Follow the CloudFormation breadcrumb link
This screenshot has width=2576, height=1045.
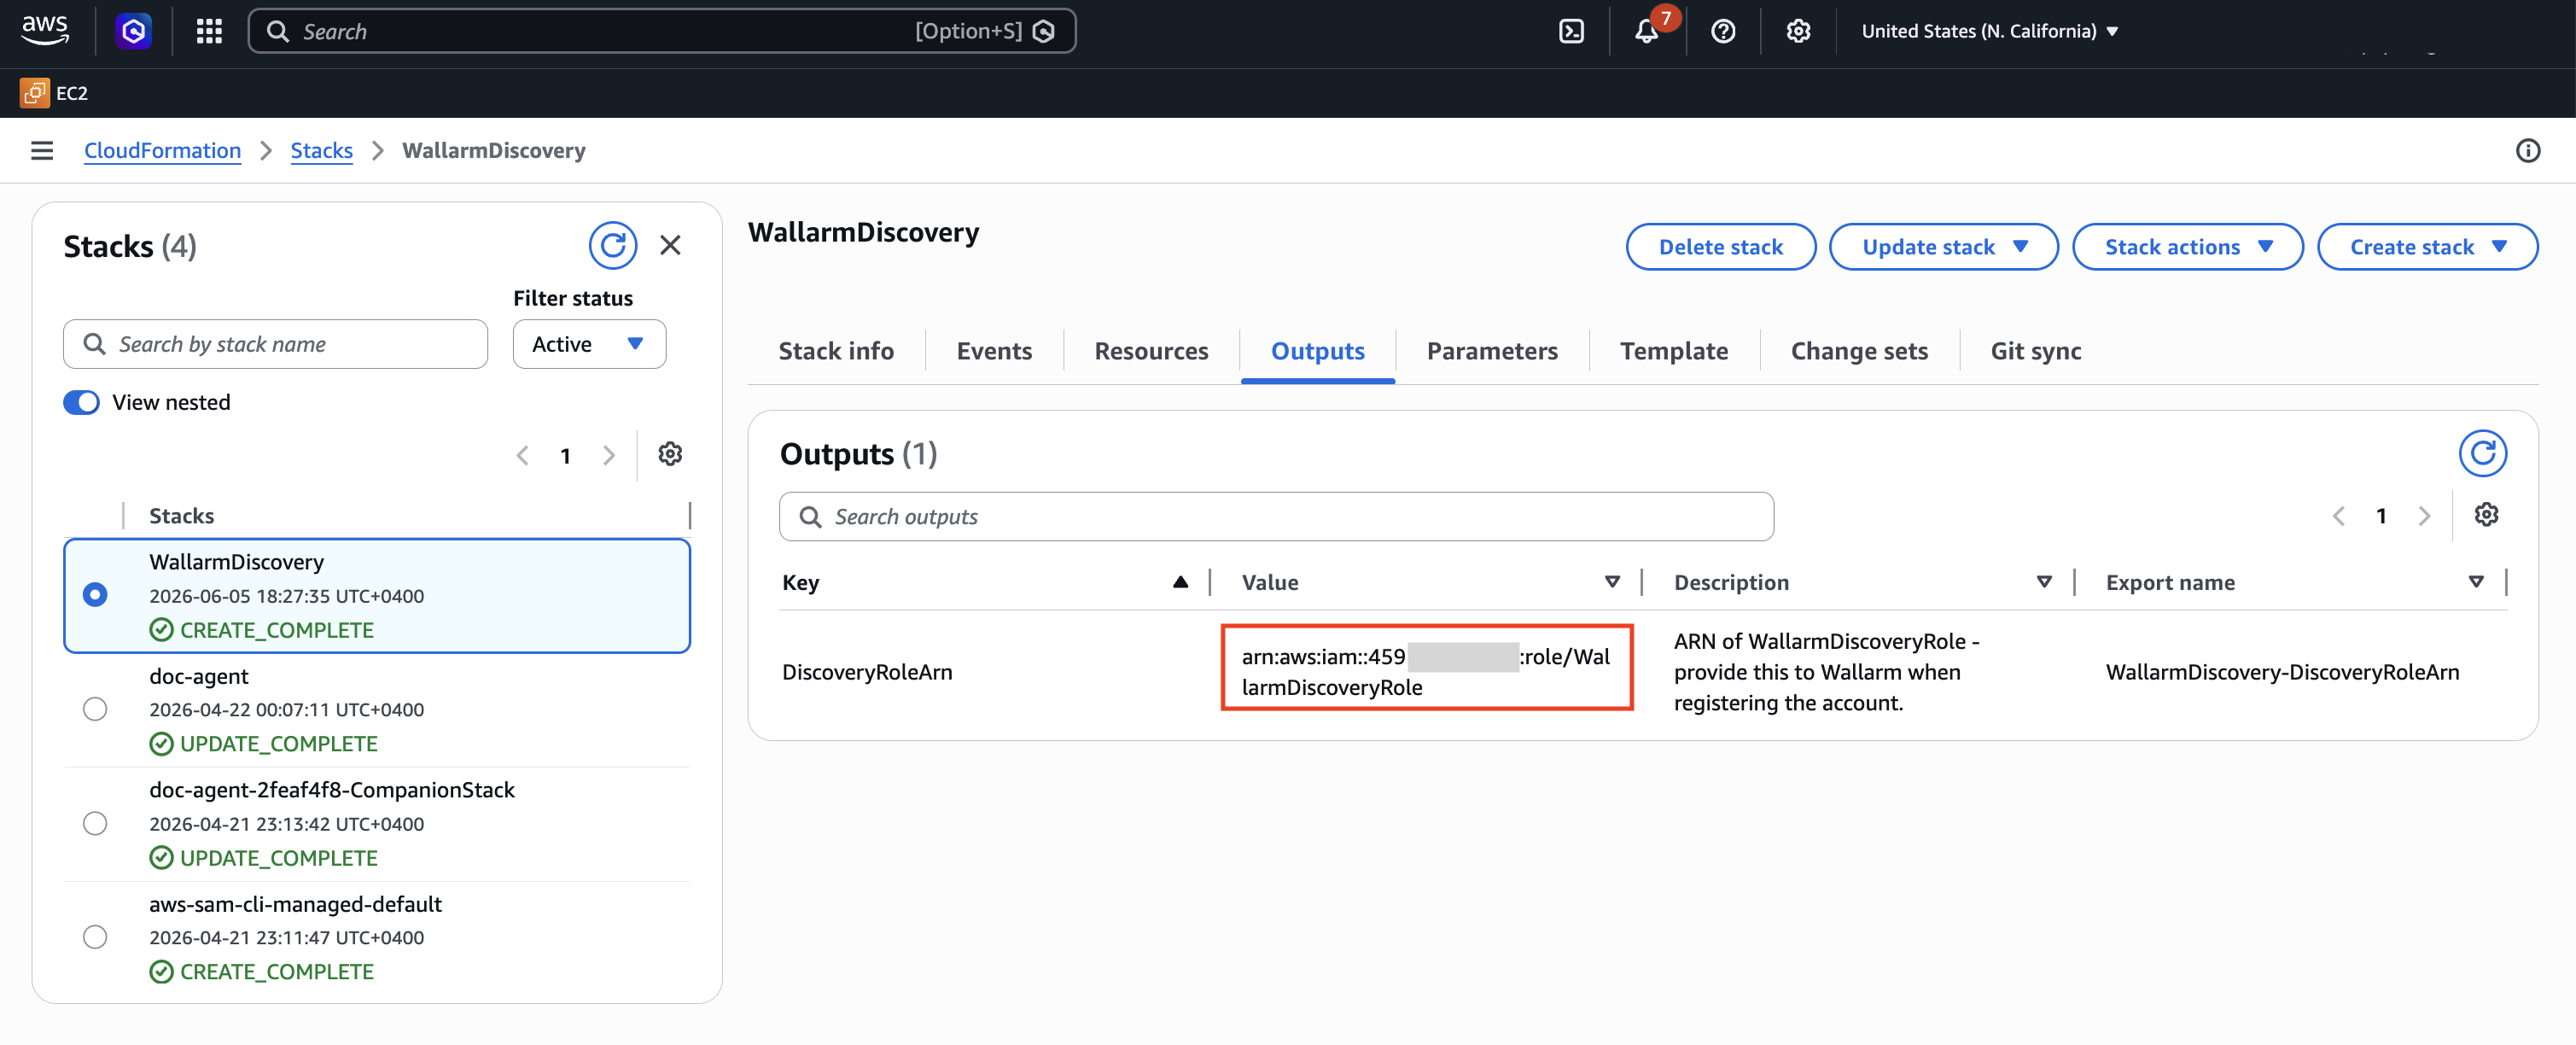(162, 150)
